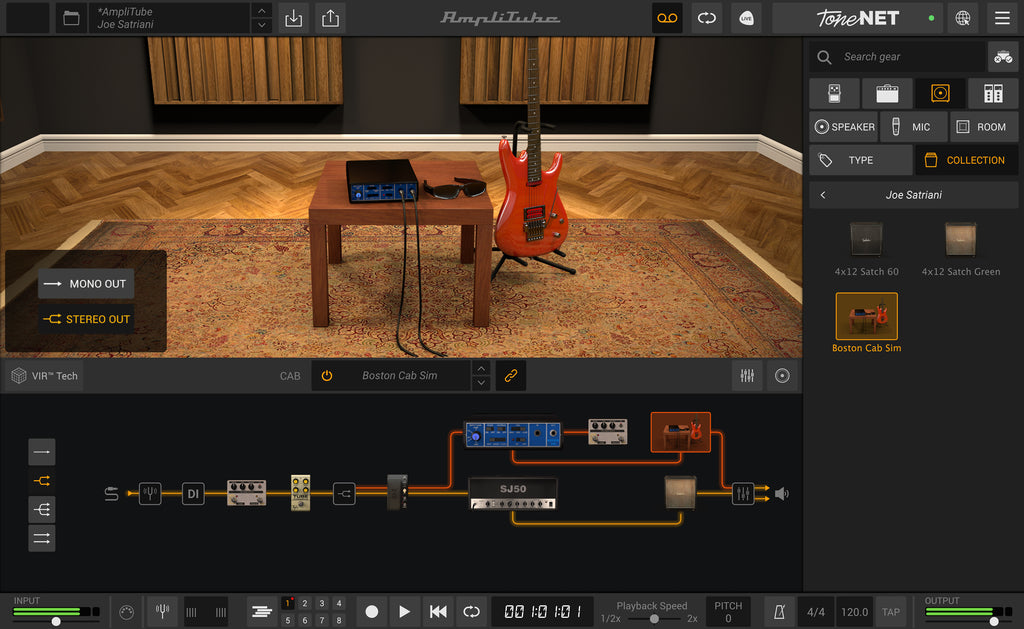
Task: Toggle transport loop playback
Action: (x=471, y=611)
